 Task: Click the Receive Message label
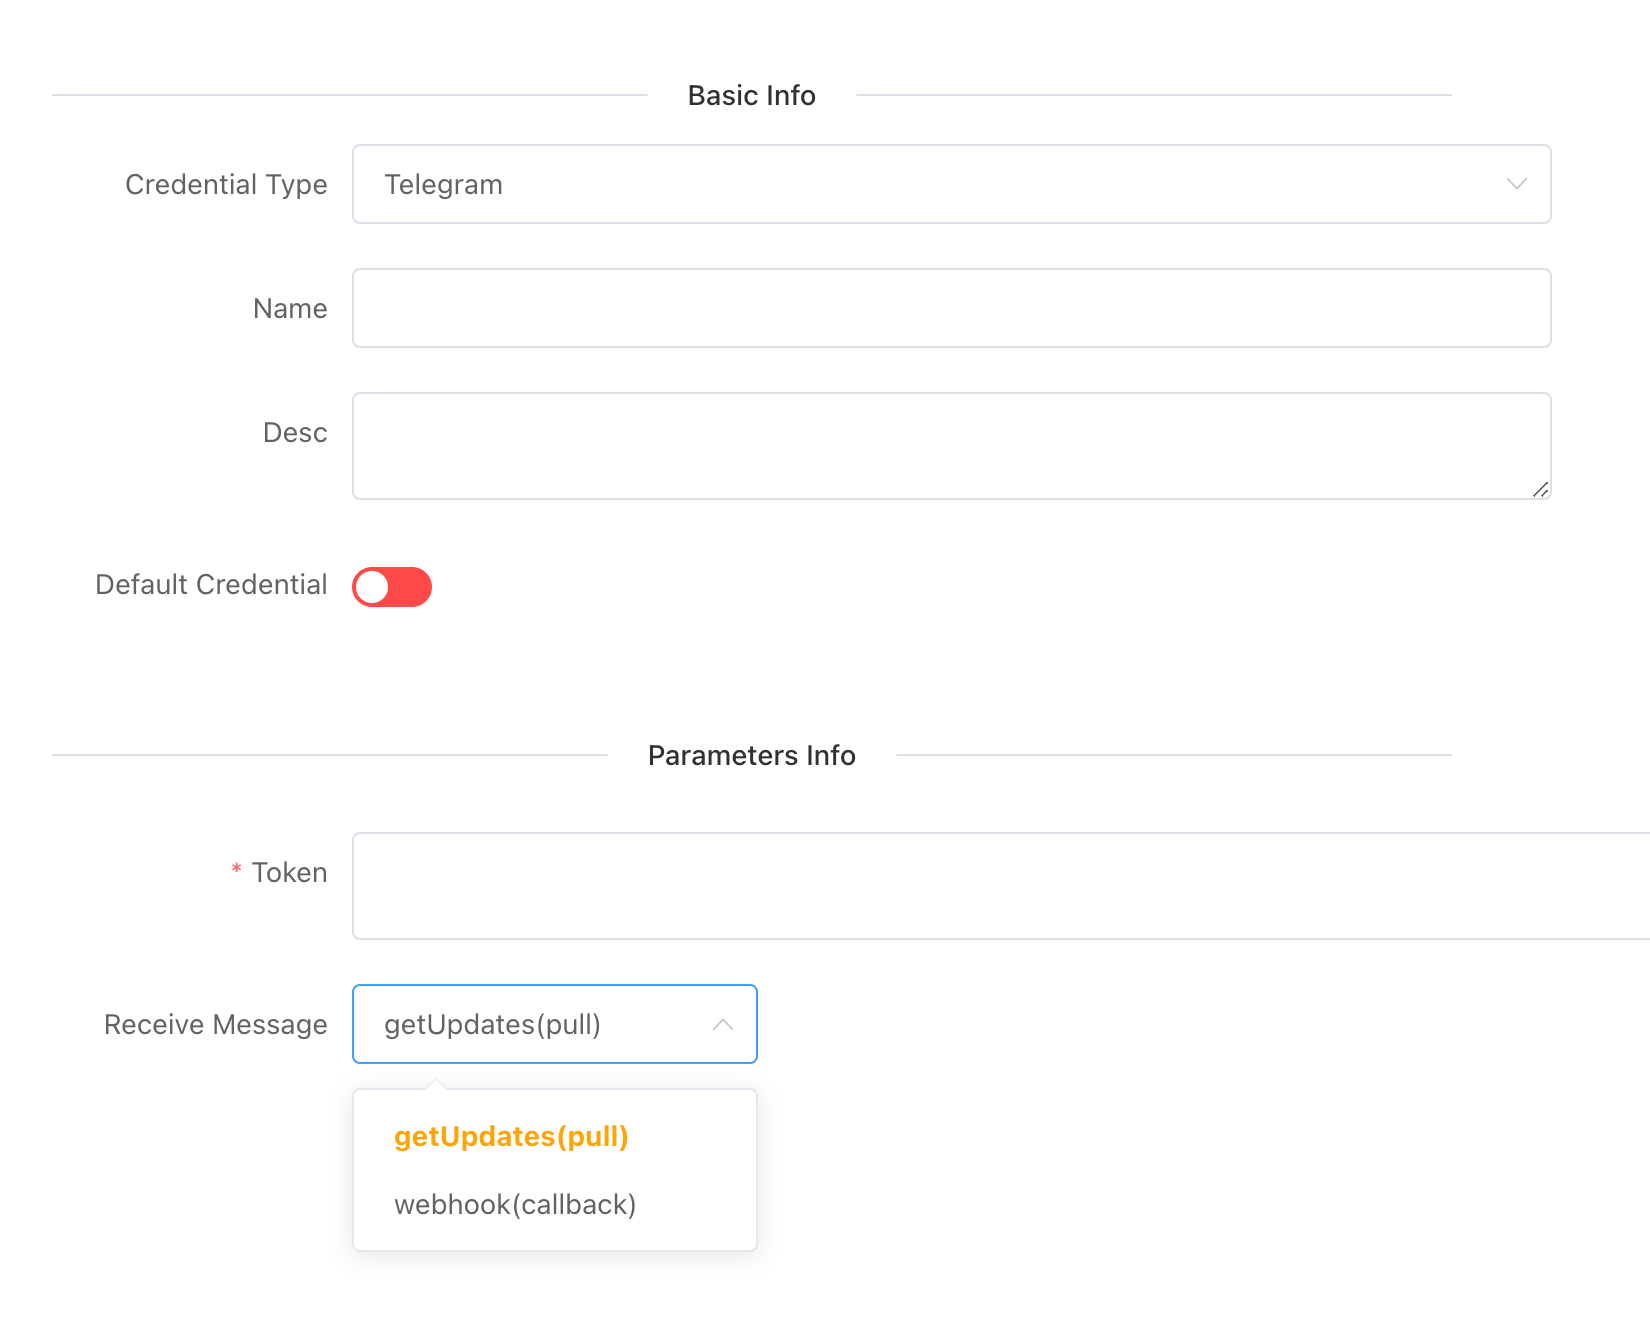[215, 1025]
